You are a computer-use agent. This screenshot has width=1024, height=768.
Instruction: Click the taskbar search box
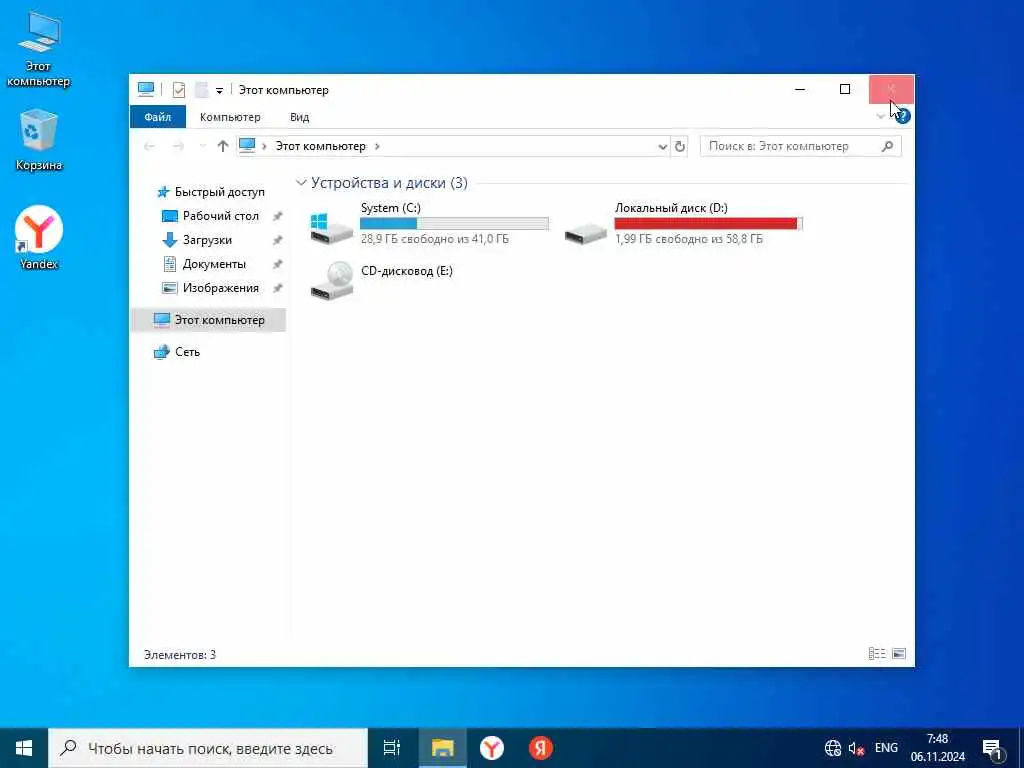pyautogui.click(x=208, y=748)
